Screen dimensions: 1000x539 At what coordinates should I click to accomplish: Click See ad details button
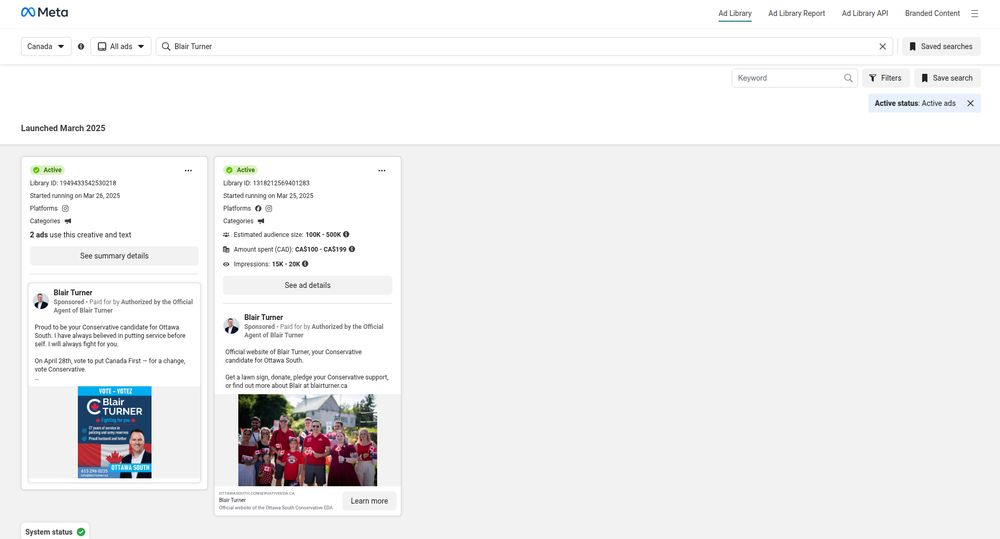pyautogui.click(x=307, y=285)
